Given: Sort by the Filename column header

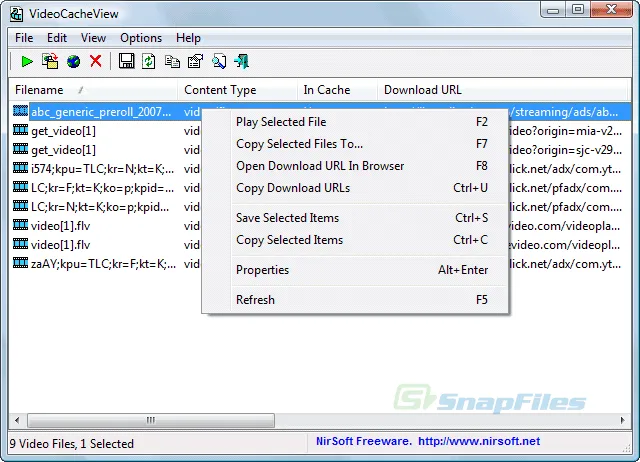Looking at the screenshot, I should coord(93,90).
